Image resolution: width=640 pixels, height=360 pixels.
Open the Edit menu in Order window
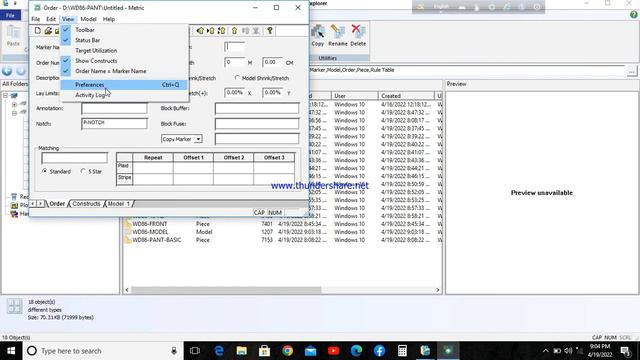(51, 19)
